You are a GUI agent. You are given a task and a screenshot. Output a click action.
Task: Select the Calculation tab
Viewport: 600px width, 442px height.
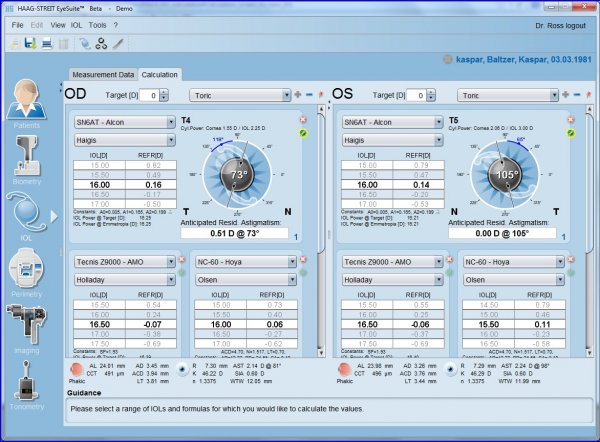160,75
